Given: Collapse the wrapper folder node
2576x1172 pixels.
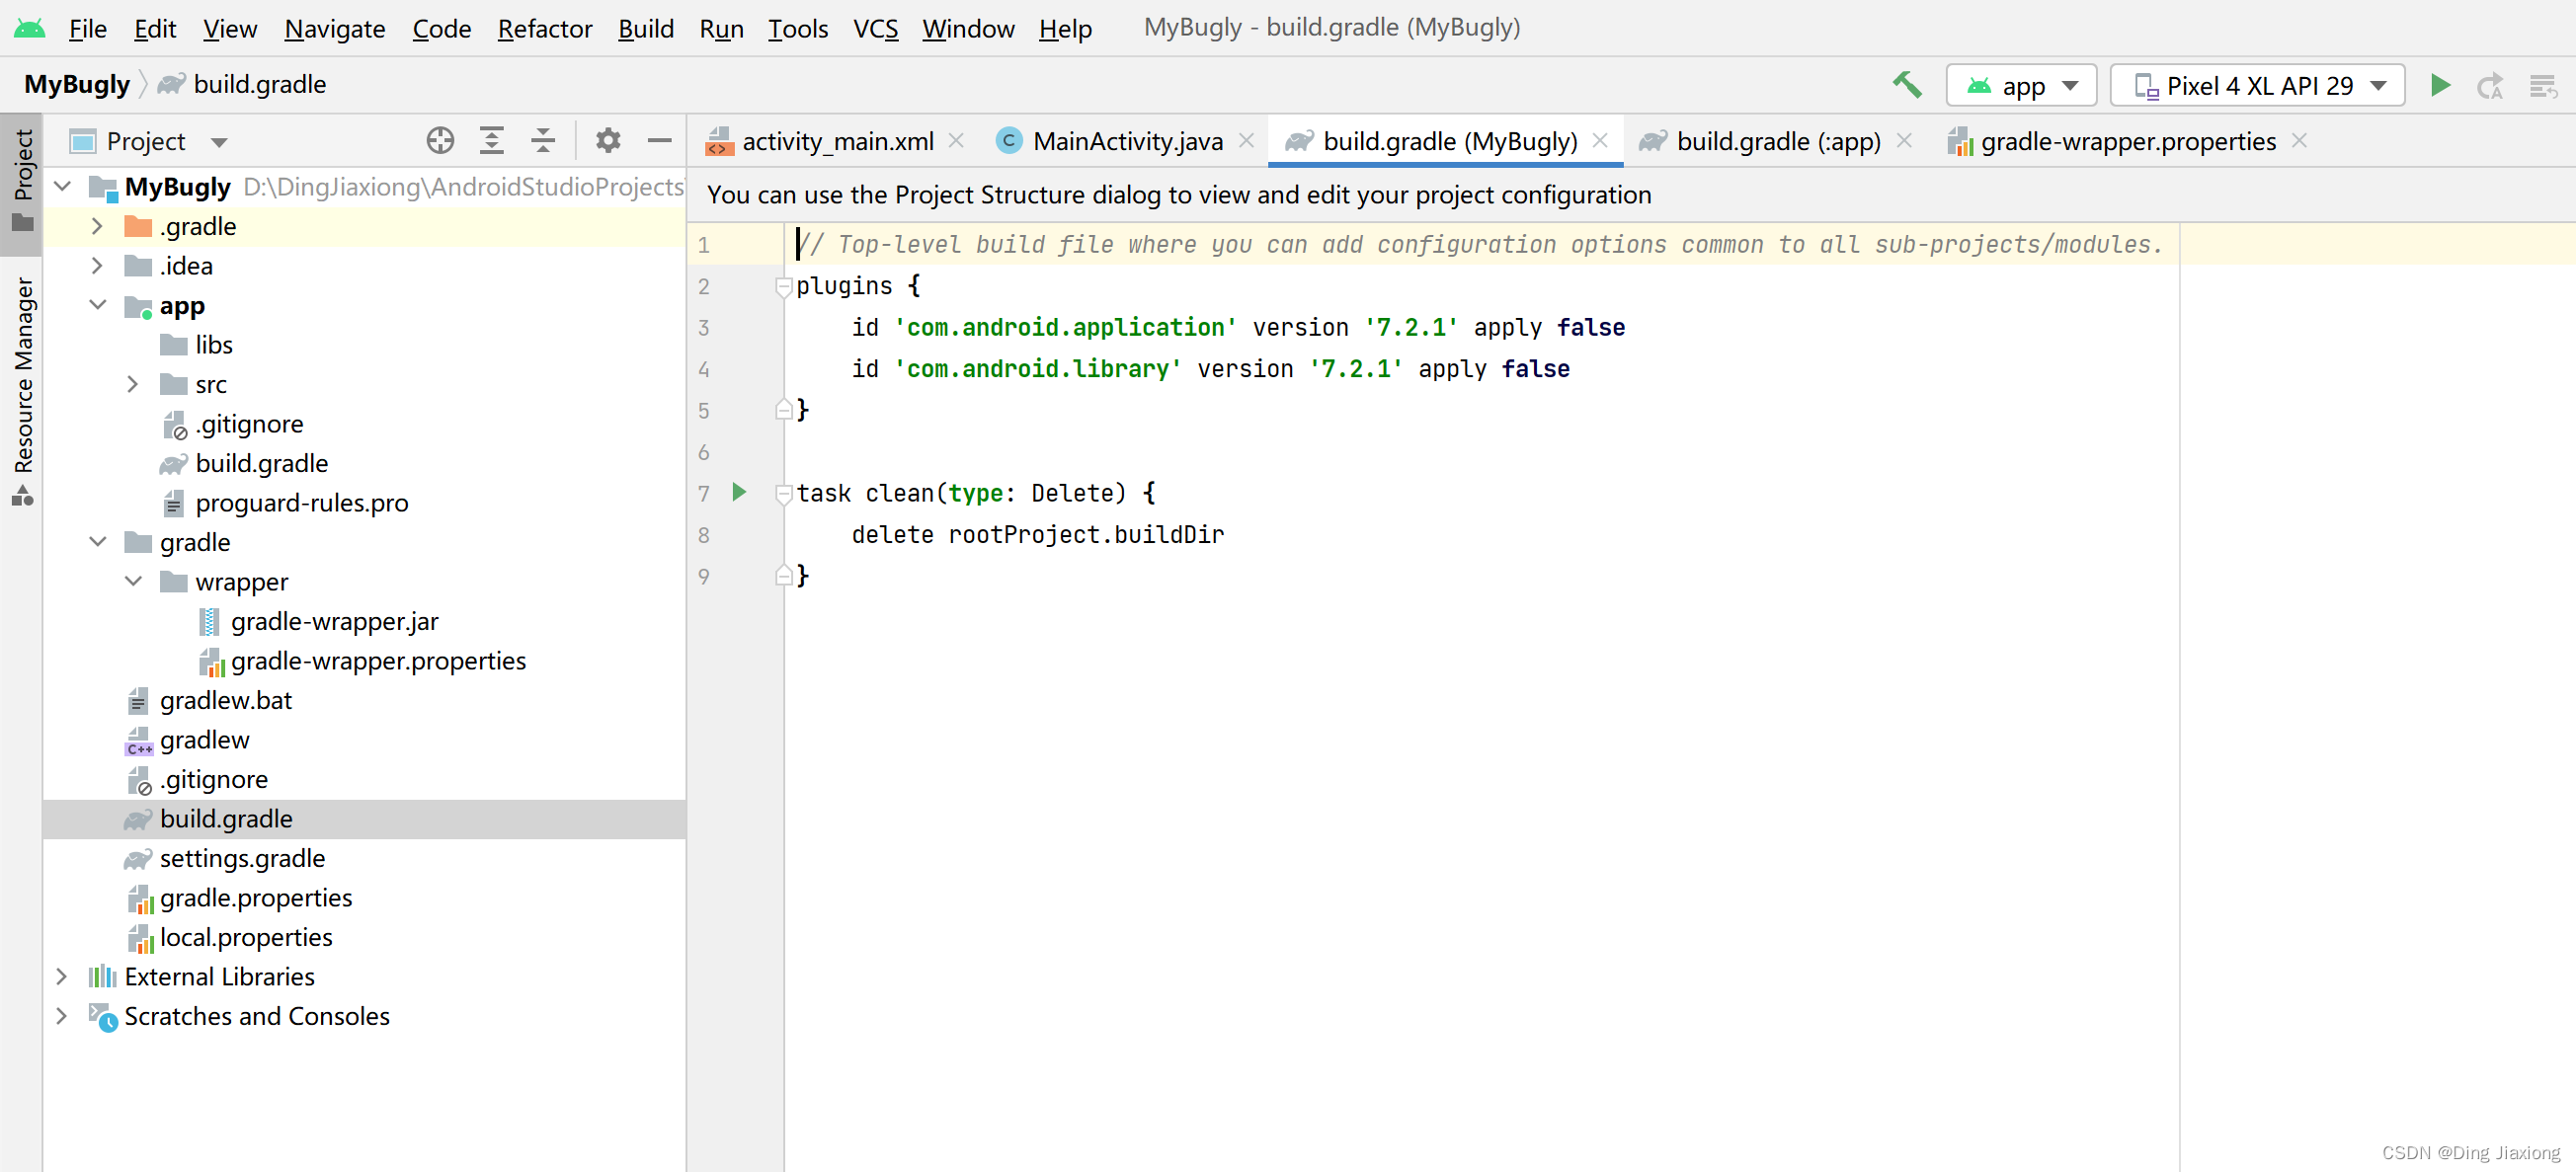Looking at the screenshot, I should (x=133, y=582).
